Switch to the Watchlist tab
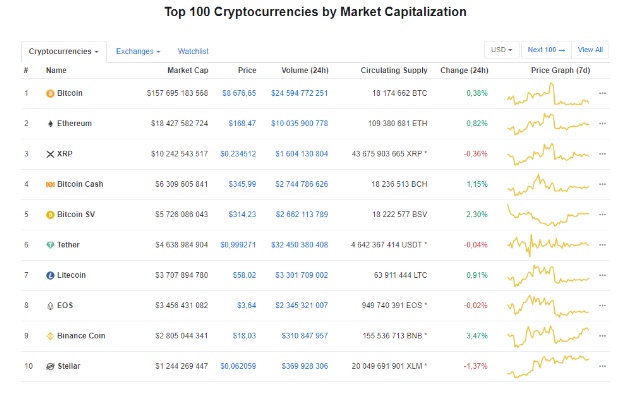Viewport: 642px width, 400px height. click(193, 52)
